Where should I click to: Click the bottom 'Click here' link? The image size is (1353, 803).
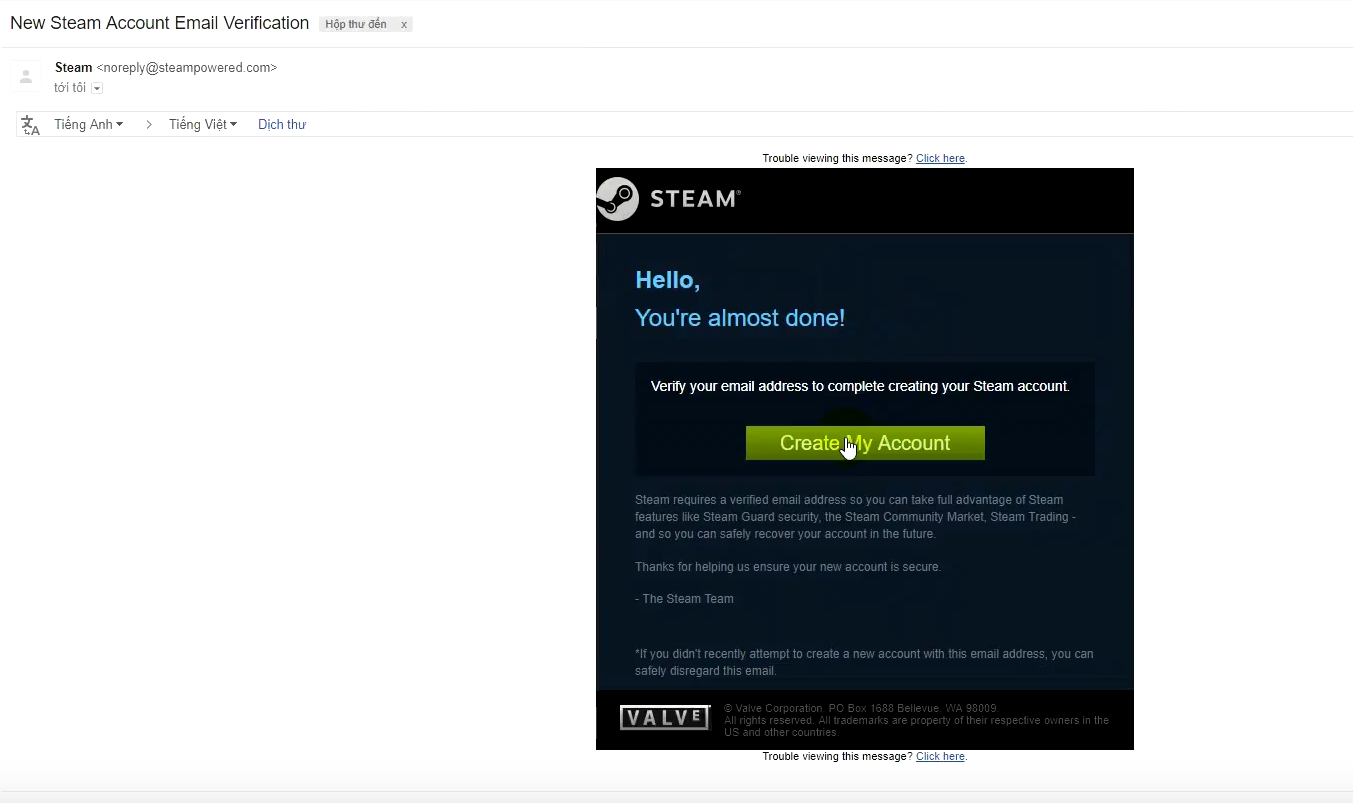click(x=940, y=756)
